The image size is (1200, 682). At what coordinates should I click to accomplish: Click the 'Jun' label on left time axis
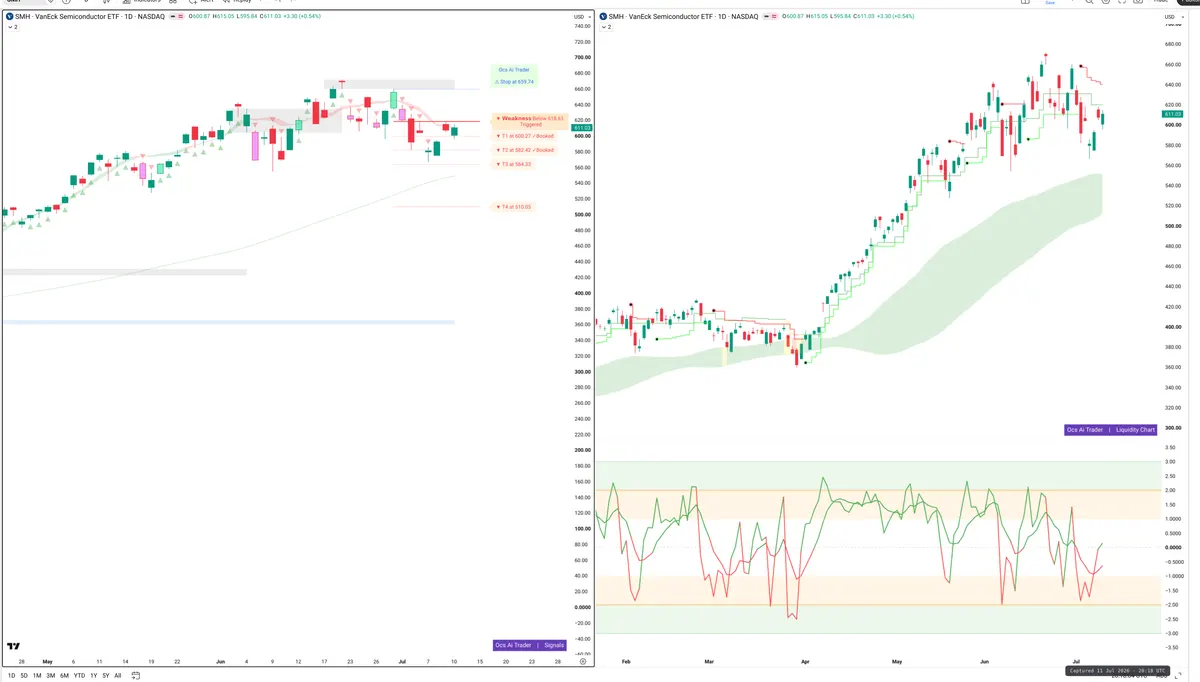click(x=220, y=662)
